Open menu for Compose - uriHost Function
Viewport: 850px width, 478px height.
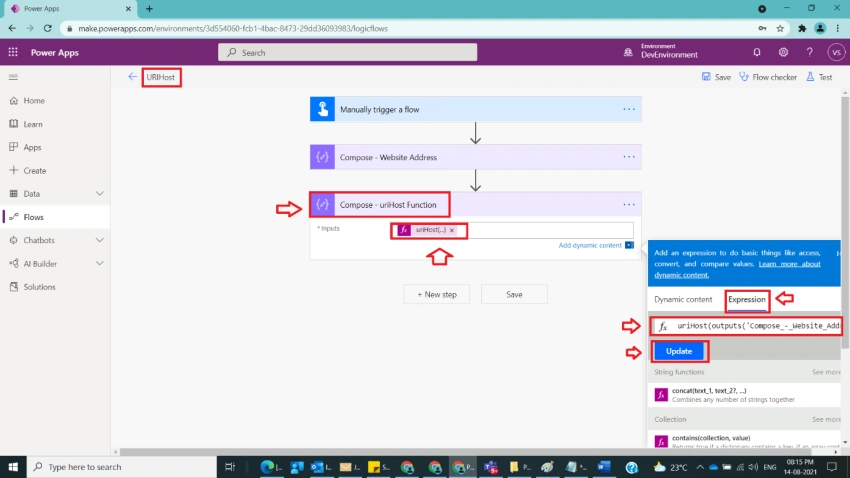629,204
